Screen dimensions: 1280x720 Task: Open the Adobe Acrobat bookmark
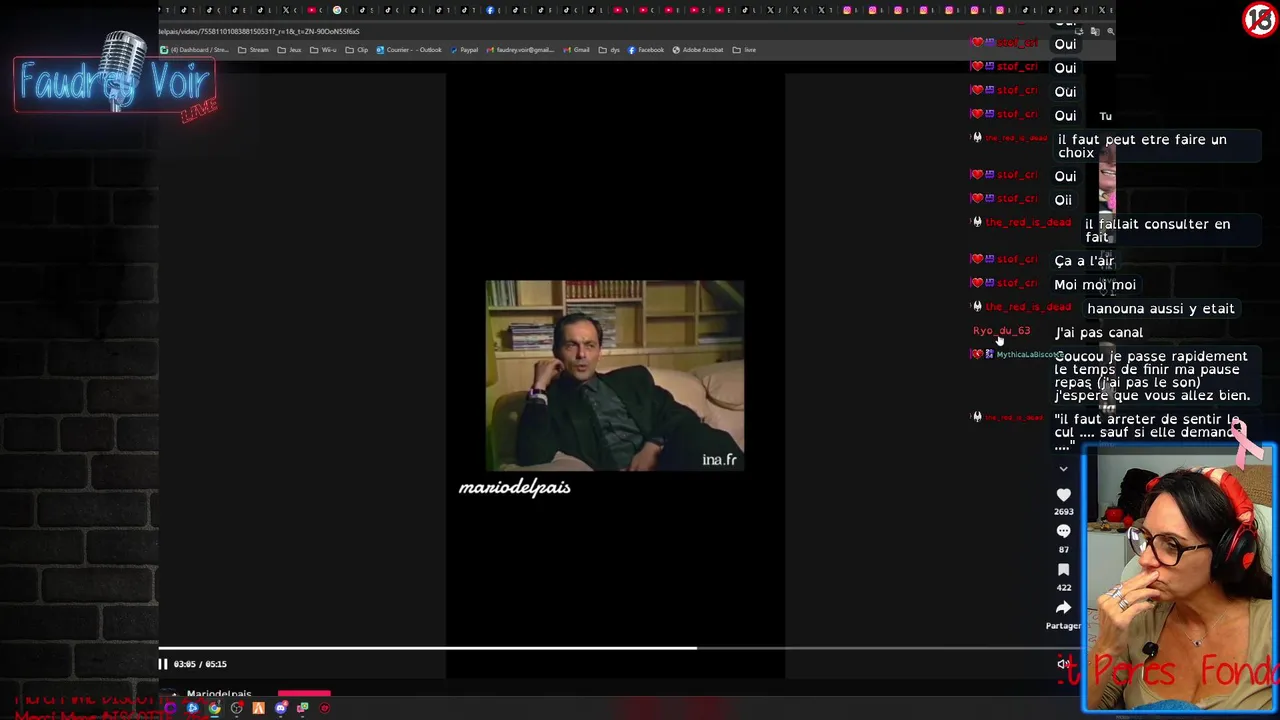[698, 50]
